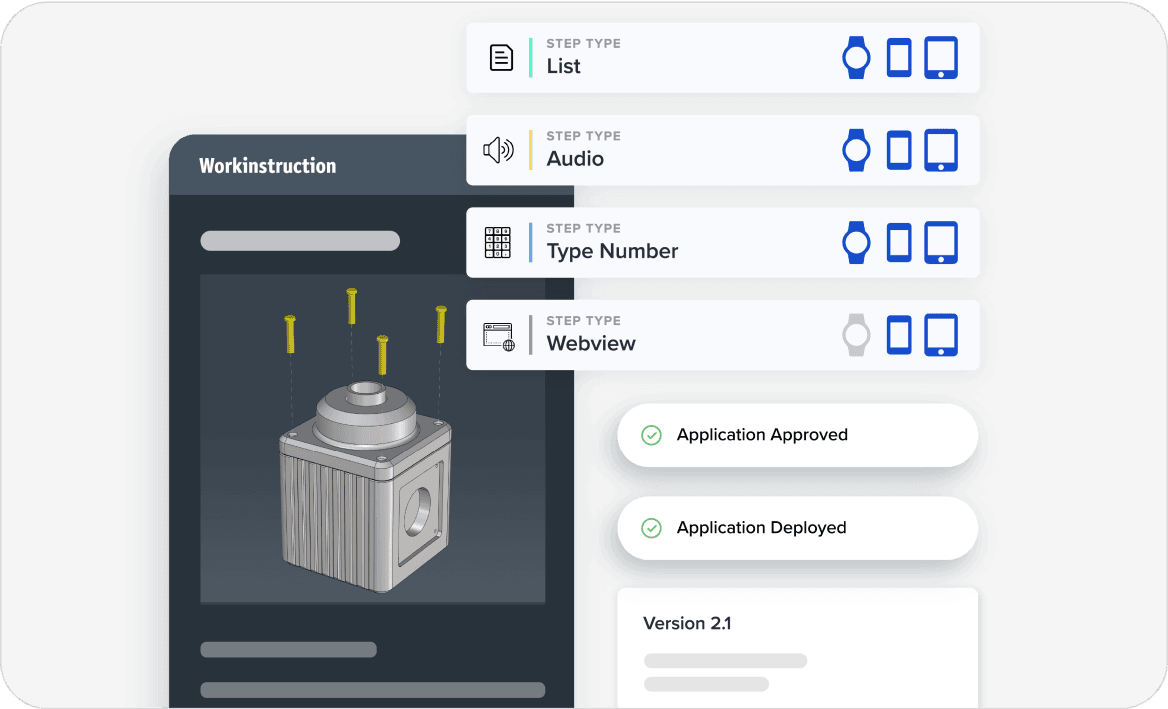Select the Type Number step label
Image resolution: width=1168 pixels, height=709 pixels.
click(x=612, y=251)
